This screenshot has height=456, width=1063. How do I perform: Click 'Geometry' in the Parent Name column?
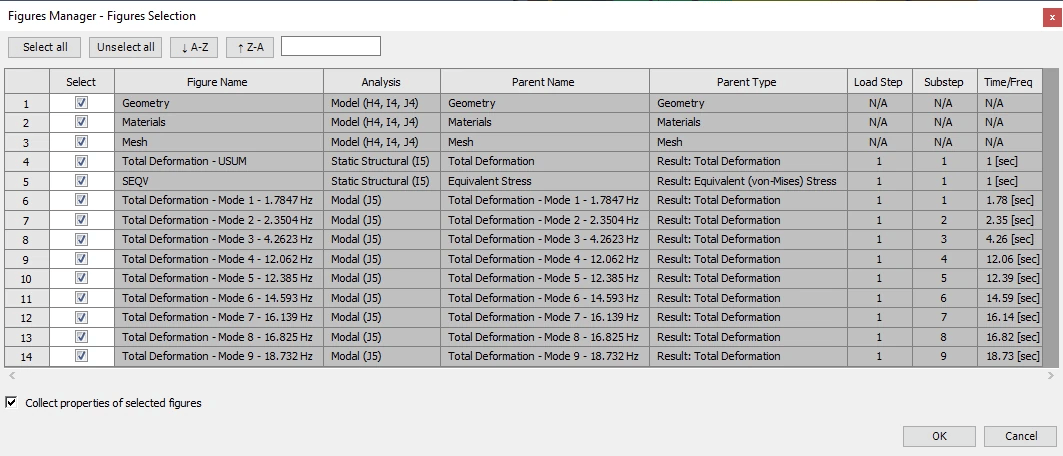544,103
